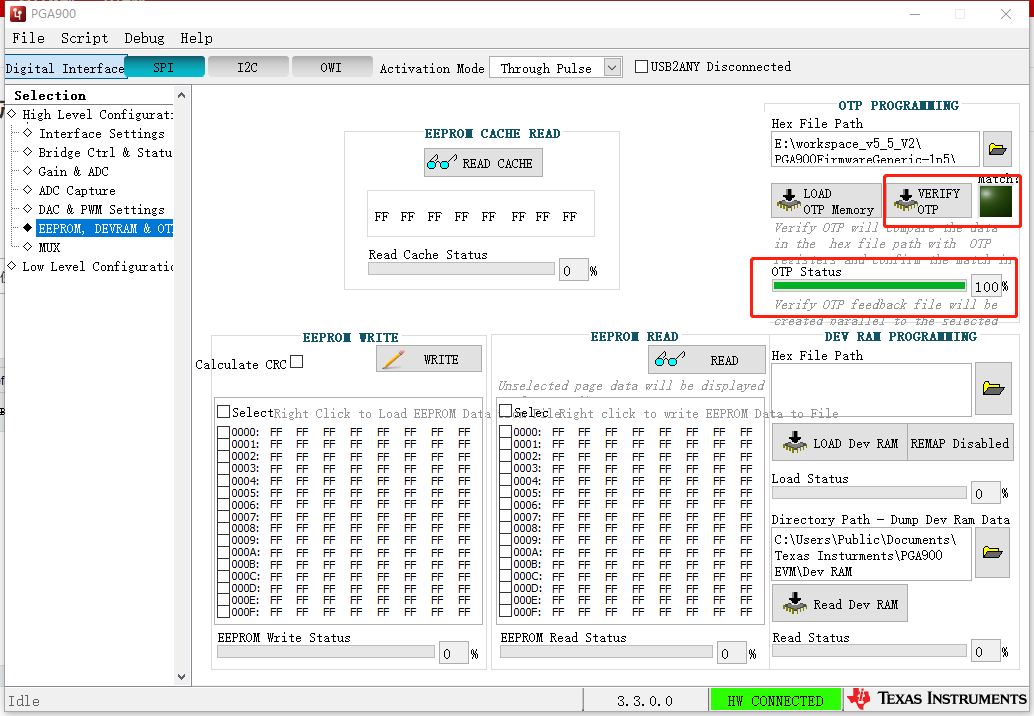Select MUX tree item
Image resolution: width=1034 pixels, height=716 pixels.
tap(49, 247)
